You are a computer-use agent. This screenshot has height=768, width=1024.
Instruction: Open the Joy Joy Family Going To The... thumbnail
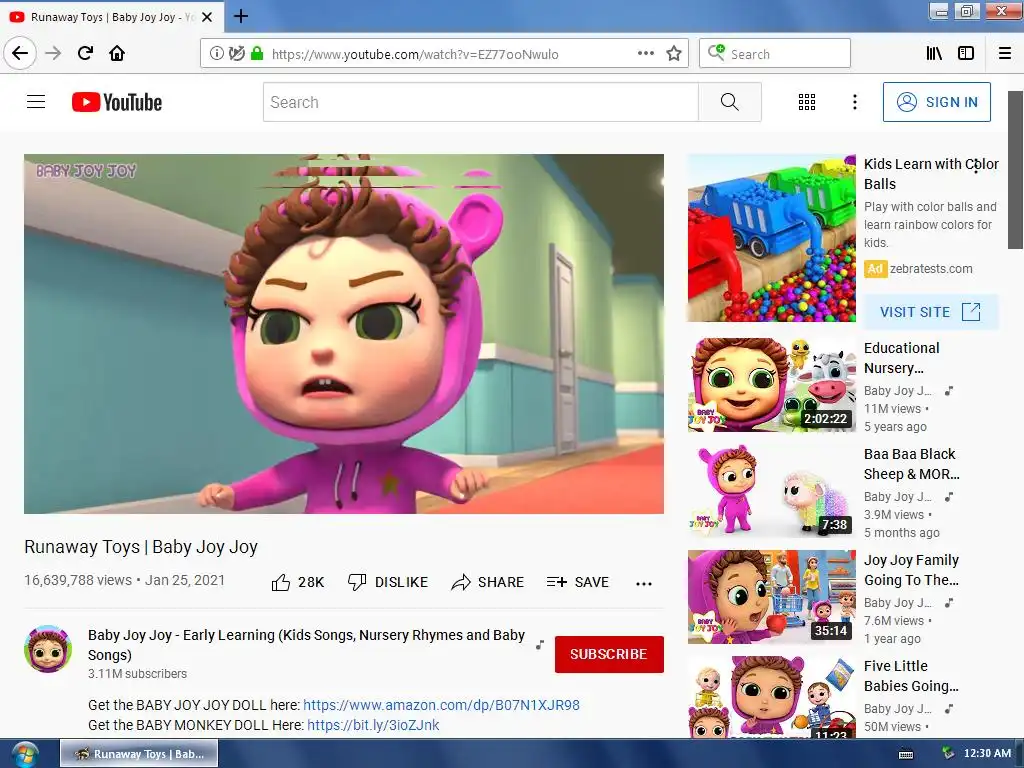(771, 597)
